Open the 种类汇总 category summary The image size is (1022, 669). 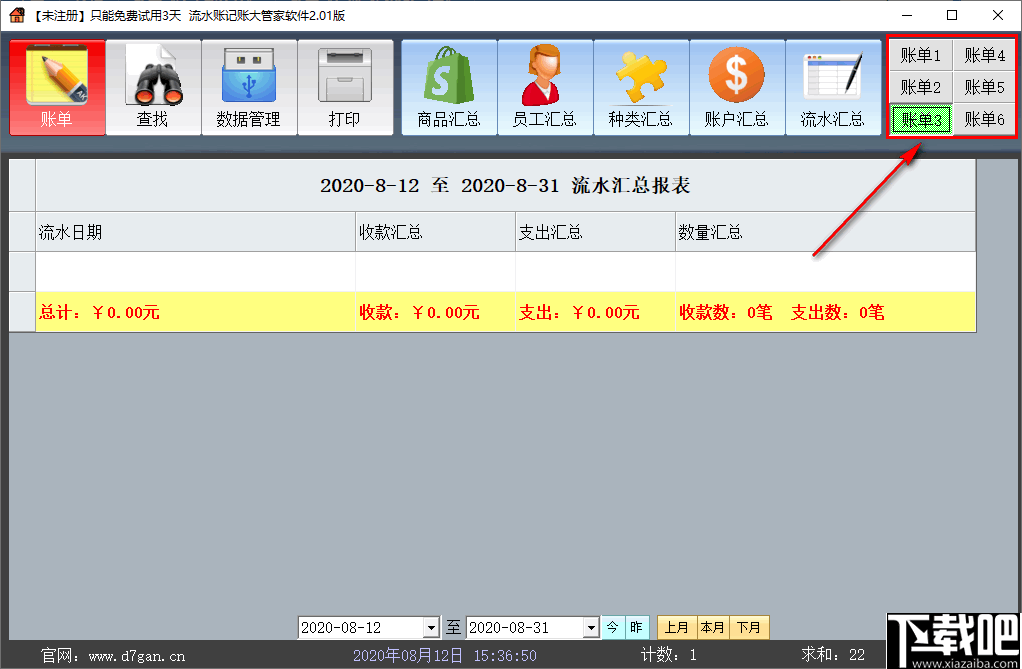click(x=641, y=86)
